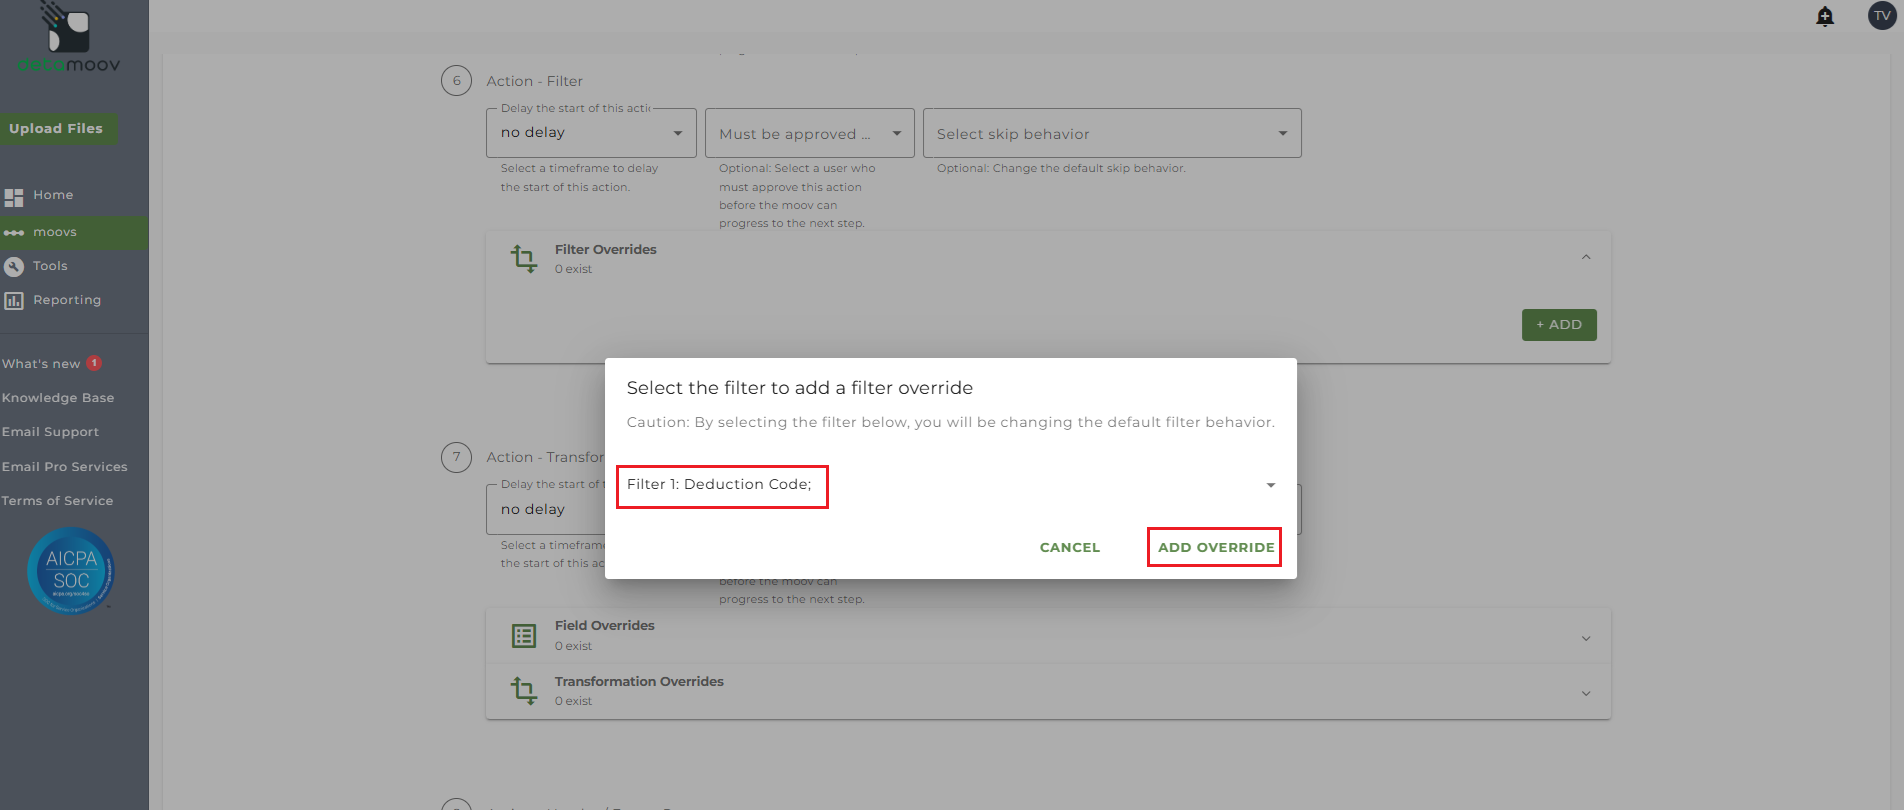
Task: Click the Home dashboard icon
Action: [x=14, y=197]
